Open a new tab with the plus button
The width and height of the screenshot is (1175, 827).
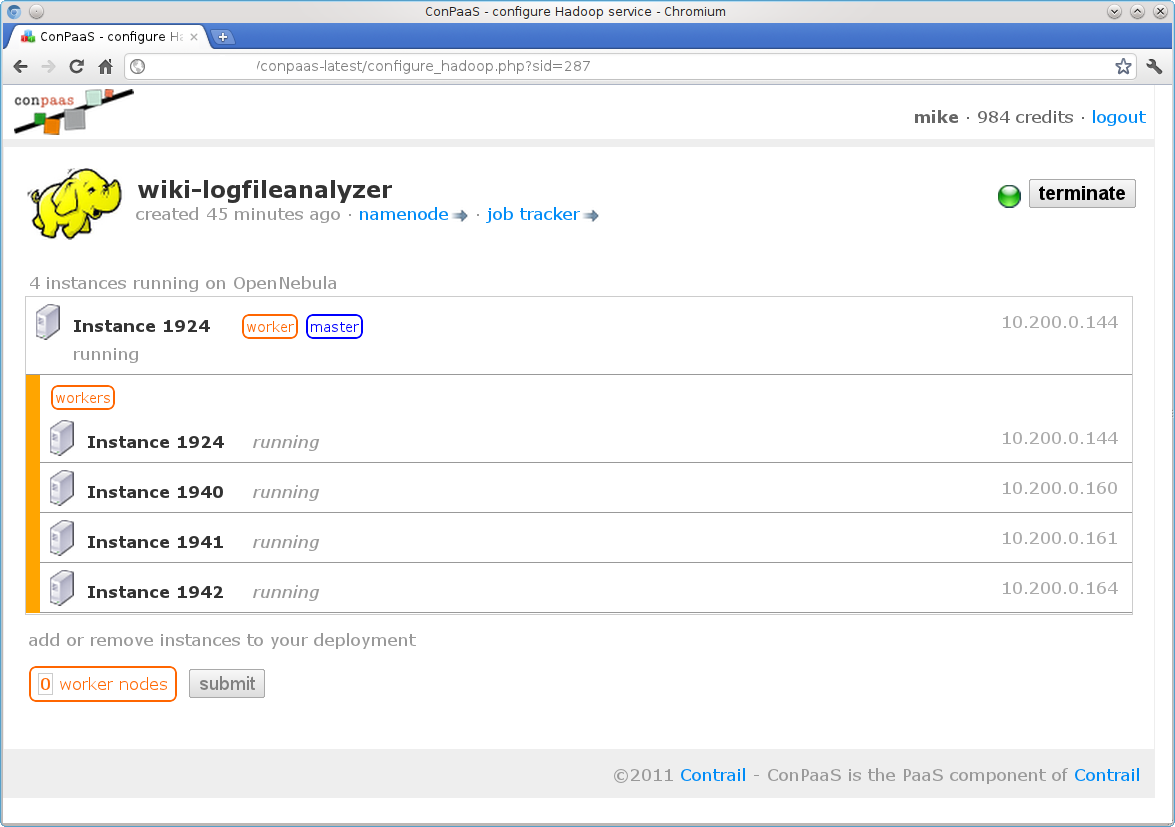tap(223, 37)
